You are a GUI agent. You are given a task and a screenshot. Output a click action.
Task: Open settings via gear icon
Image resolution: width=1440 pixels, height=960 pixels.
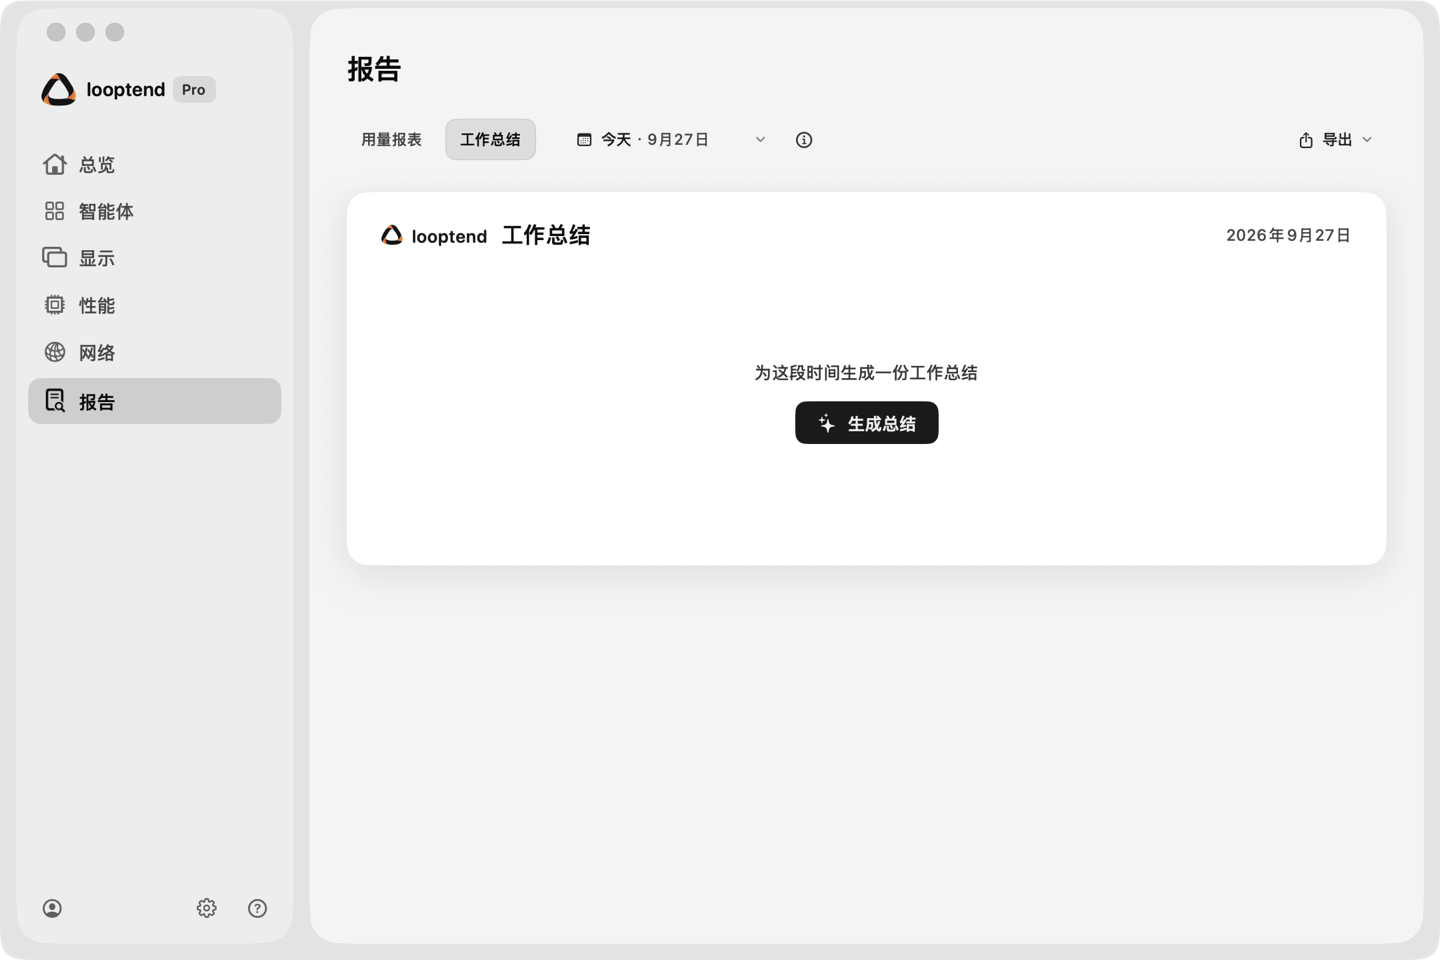[x=206, y=908]
